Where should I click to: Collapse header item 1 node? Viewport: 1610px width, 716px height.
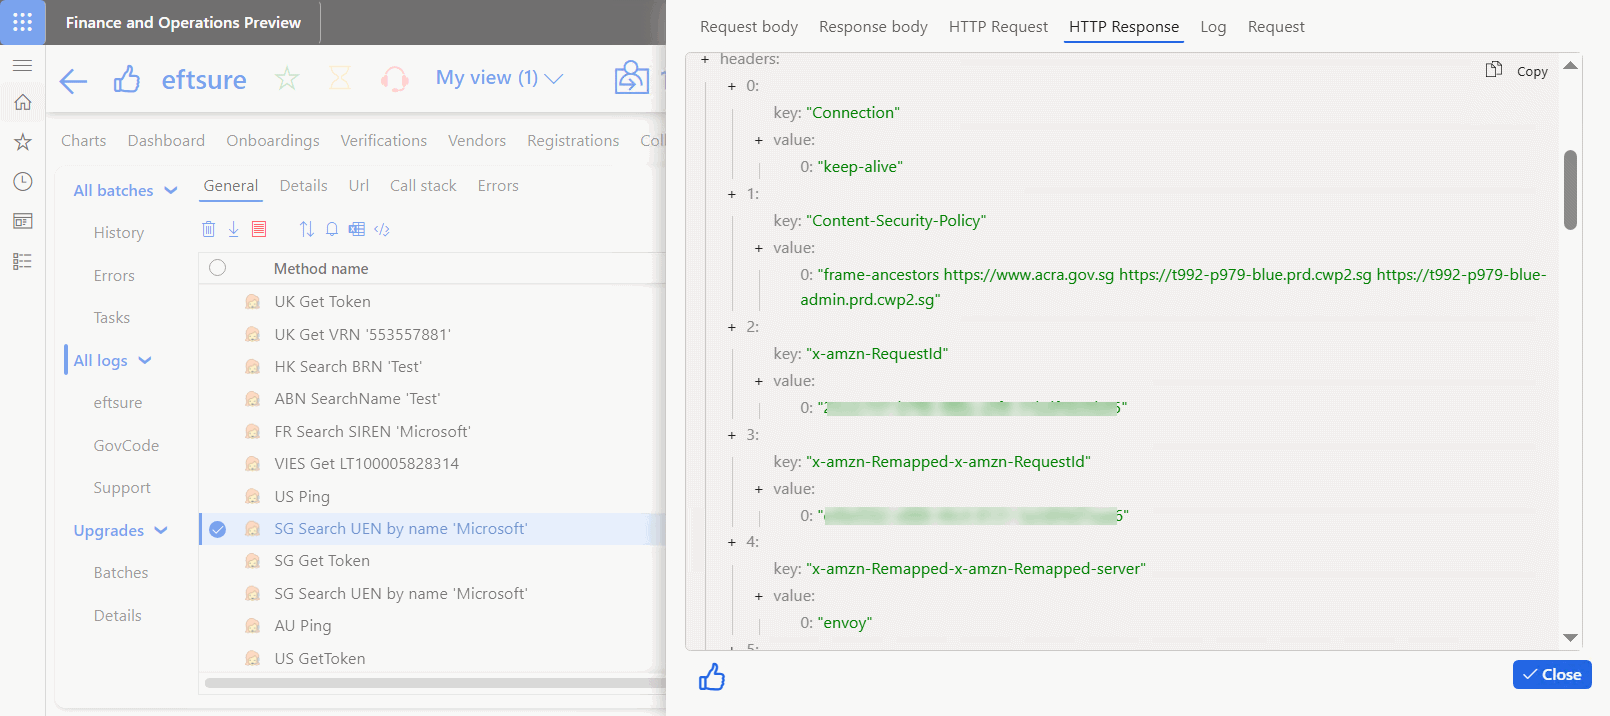732,194
